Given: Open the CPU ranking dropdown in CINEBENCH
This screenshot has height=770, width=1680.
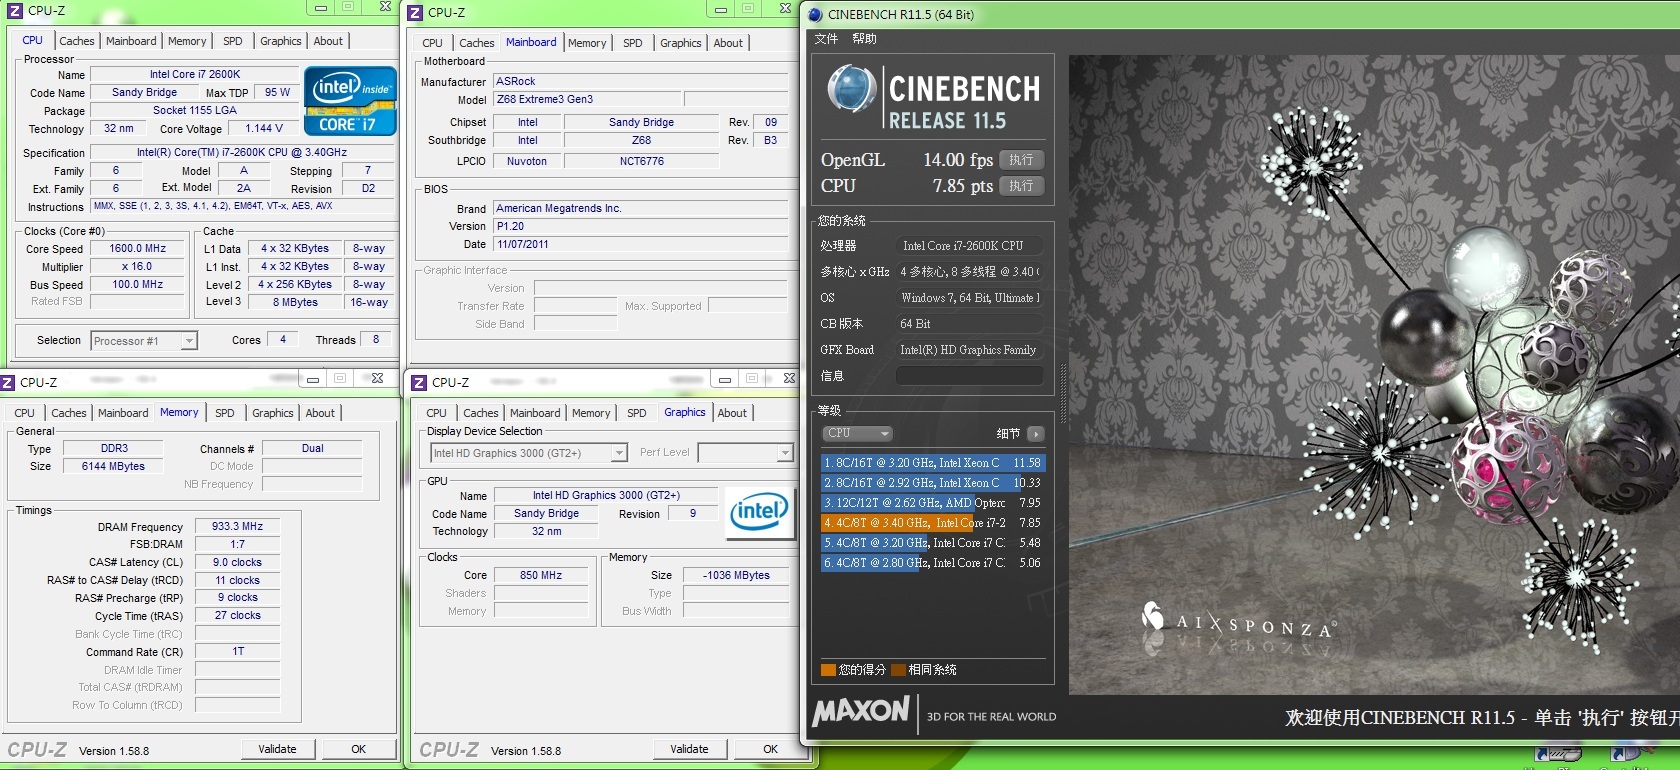Looking at the screenshot, I should tap(857, 434).
